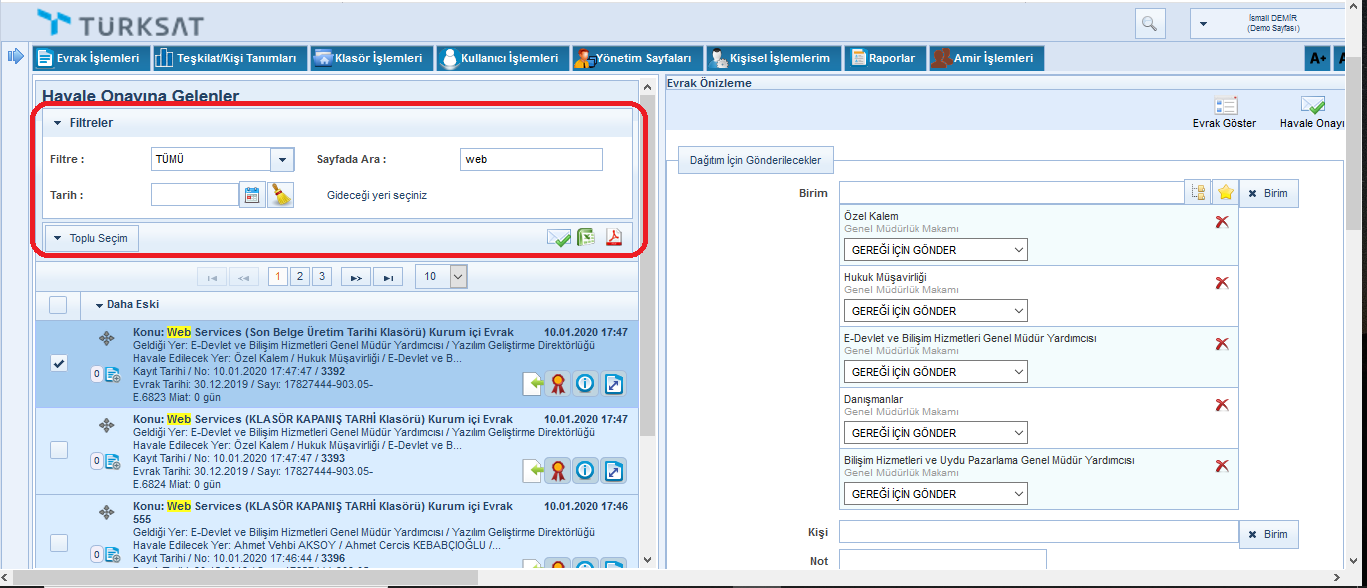This screenshot has width=1367, height=588.
Task: Click the magnifier search icon in header
Action: pos(1150,24)
